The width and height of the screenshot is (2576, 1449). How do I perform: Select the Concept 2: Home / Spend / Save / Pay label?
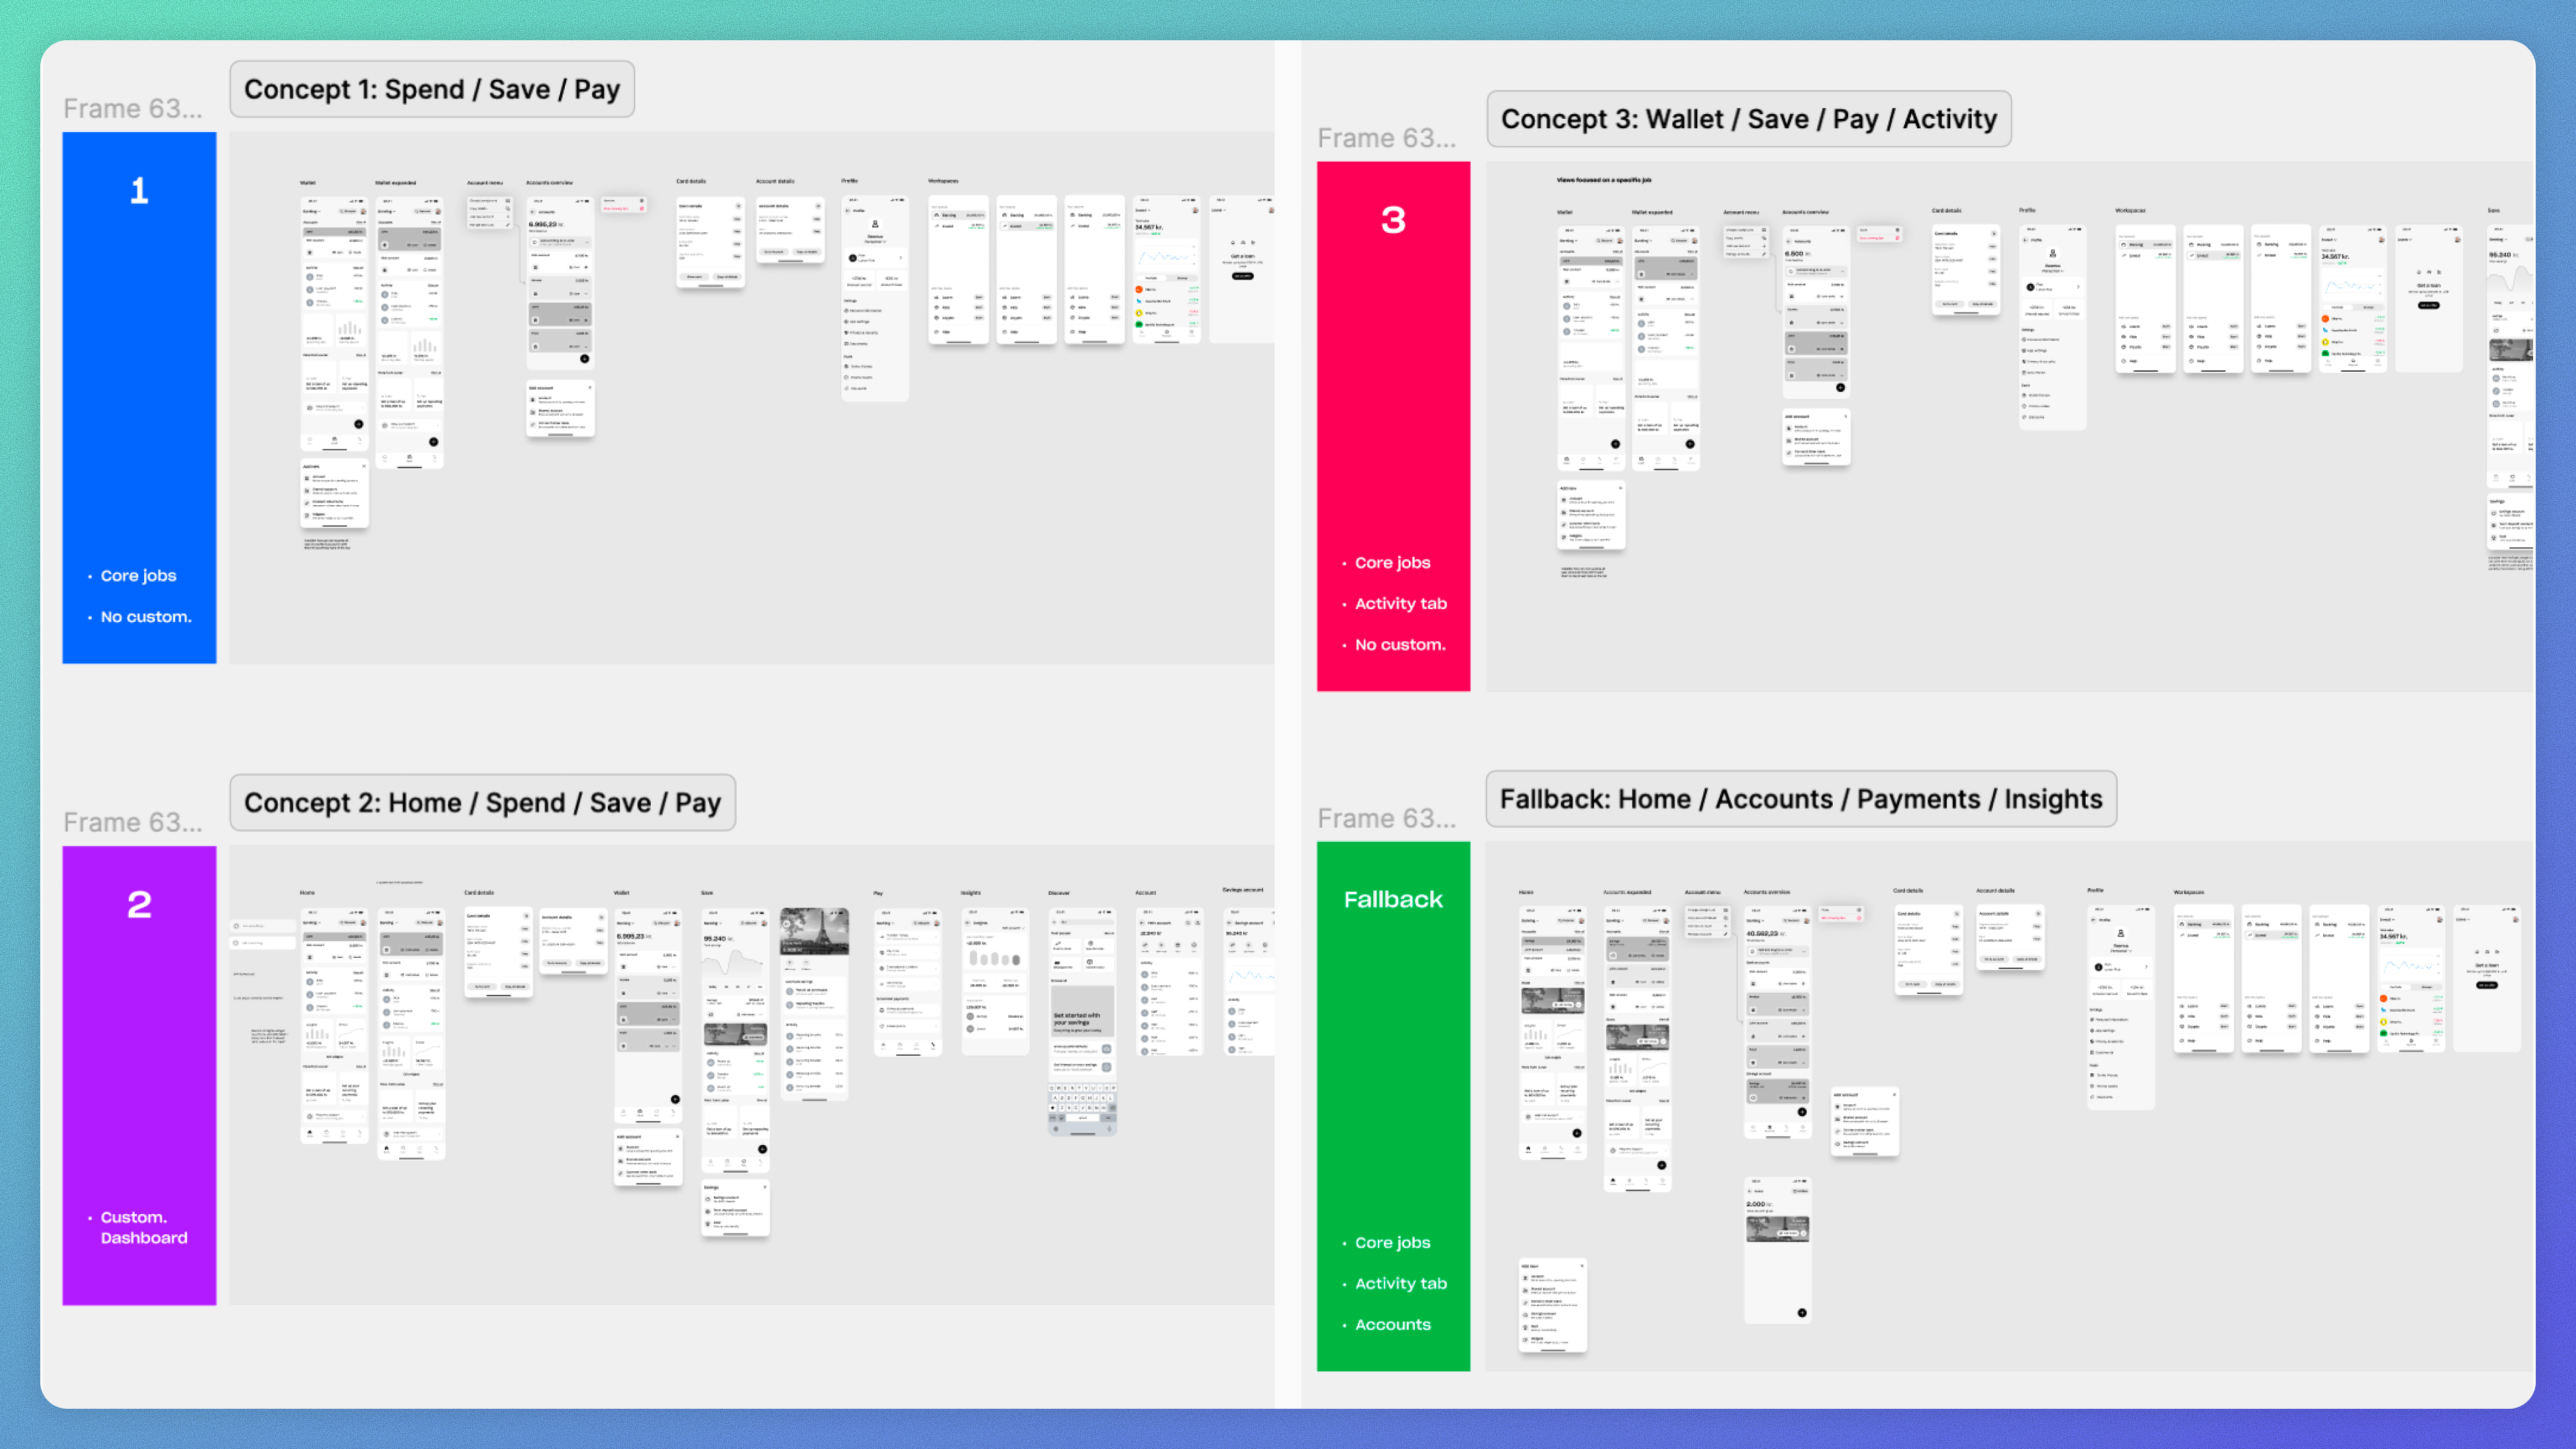coord(482,802)
